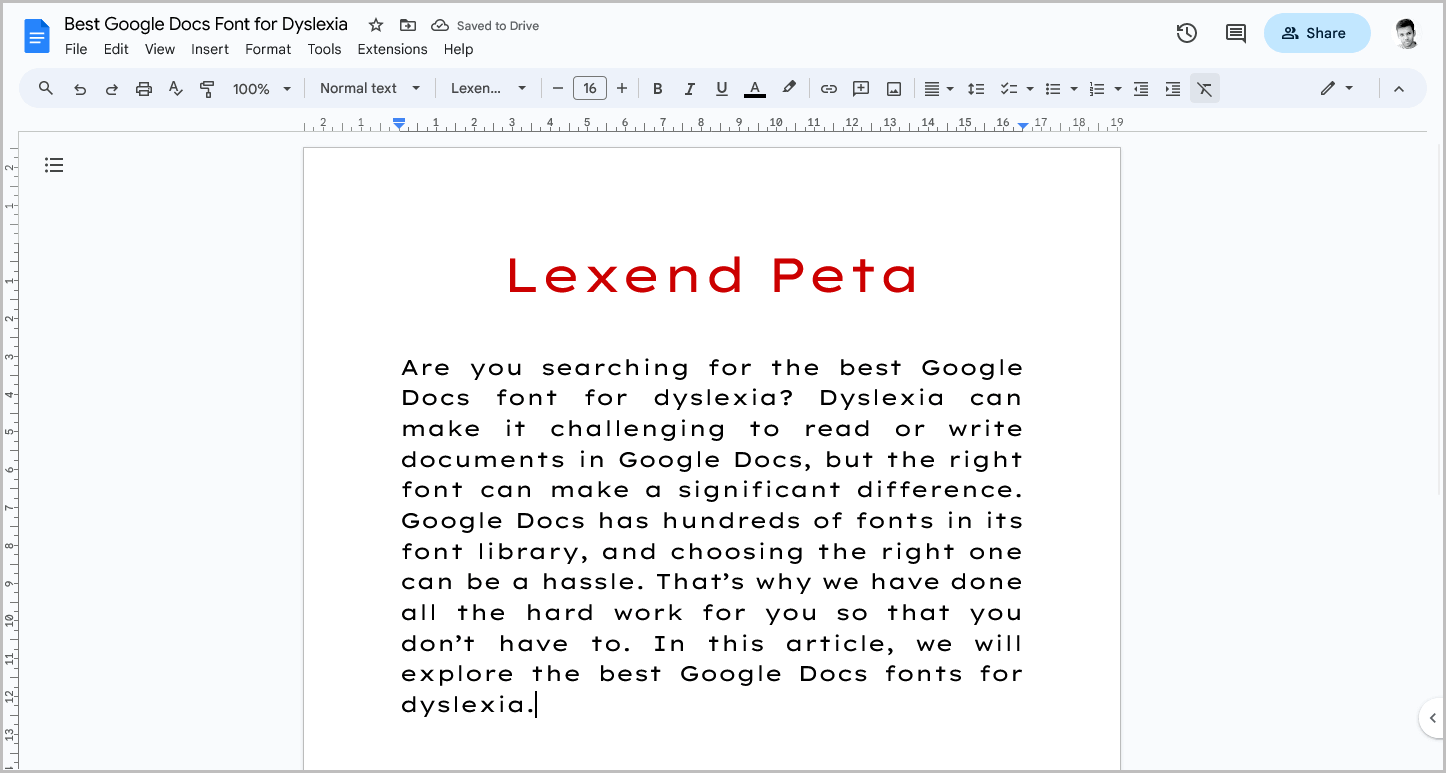This screenshot has height=773, width=1446.
Task: Open the comments history icon
Action: (x=1236, y=33)
